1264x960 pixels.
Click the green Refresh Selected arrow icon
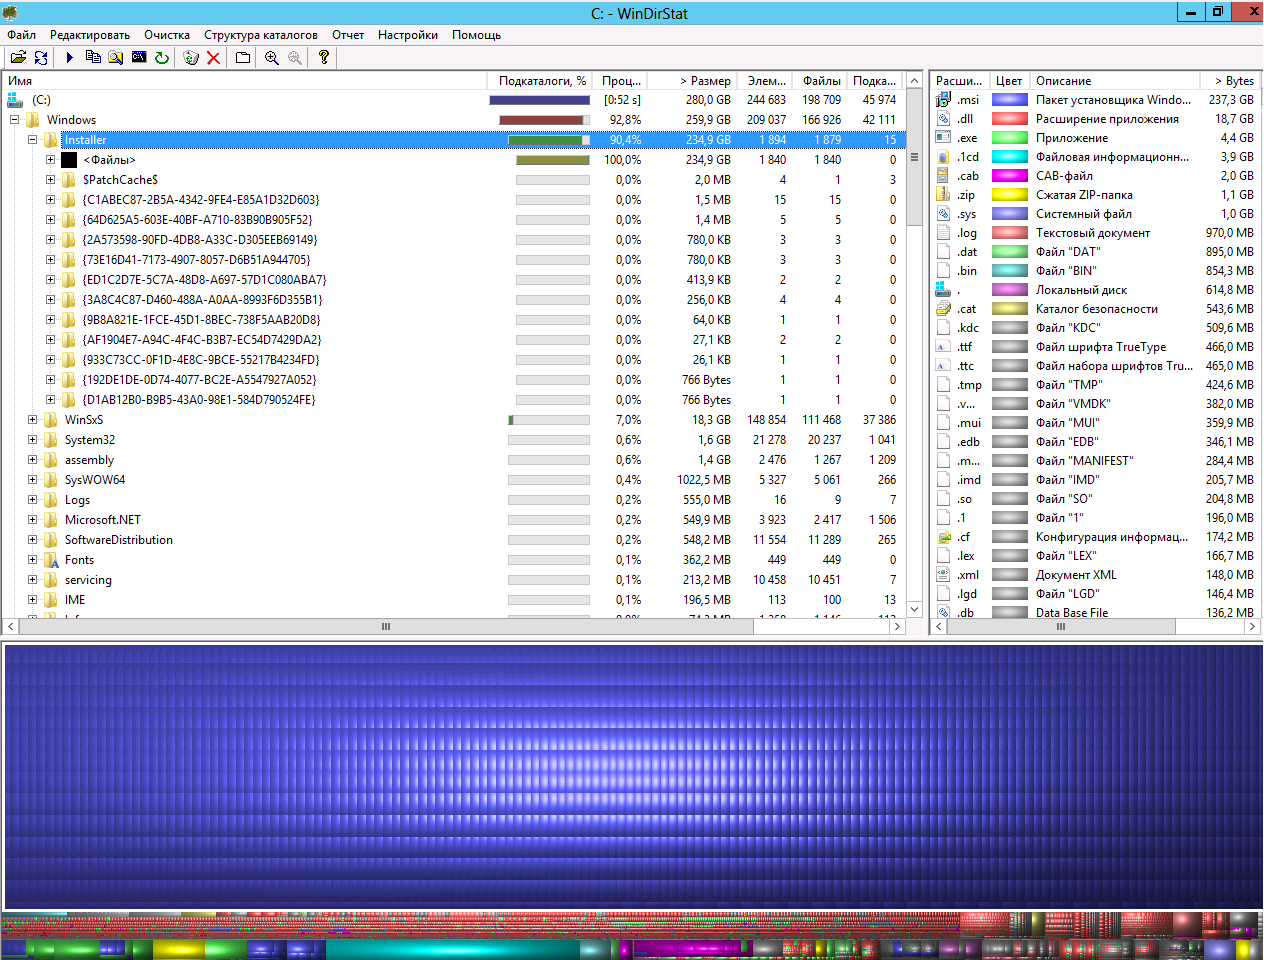point(162,58)
